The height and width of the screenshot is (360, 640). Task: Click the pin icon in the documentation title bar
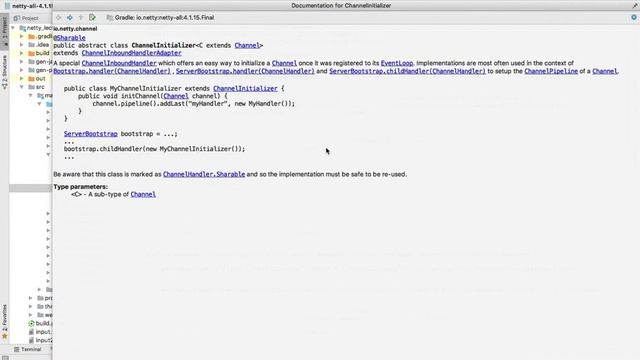tap(635, 5)
